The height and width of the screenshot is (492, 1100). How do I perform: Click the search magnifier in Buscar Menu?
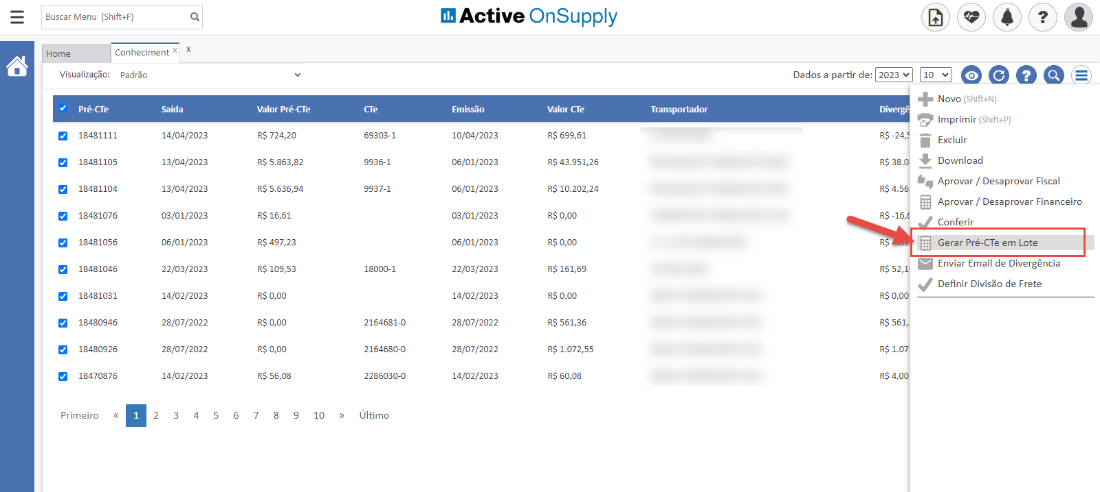(x=194, y=17)
